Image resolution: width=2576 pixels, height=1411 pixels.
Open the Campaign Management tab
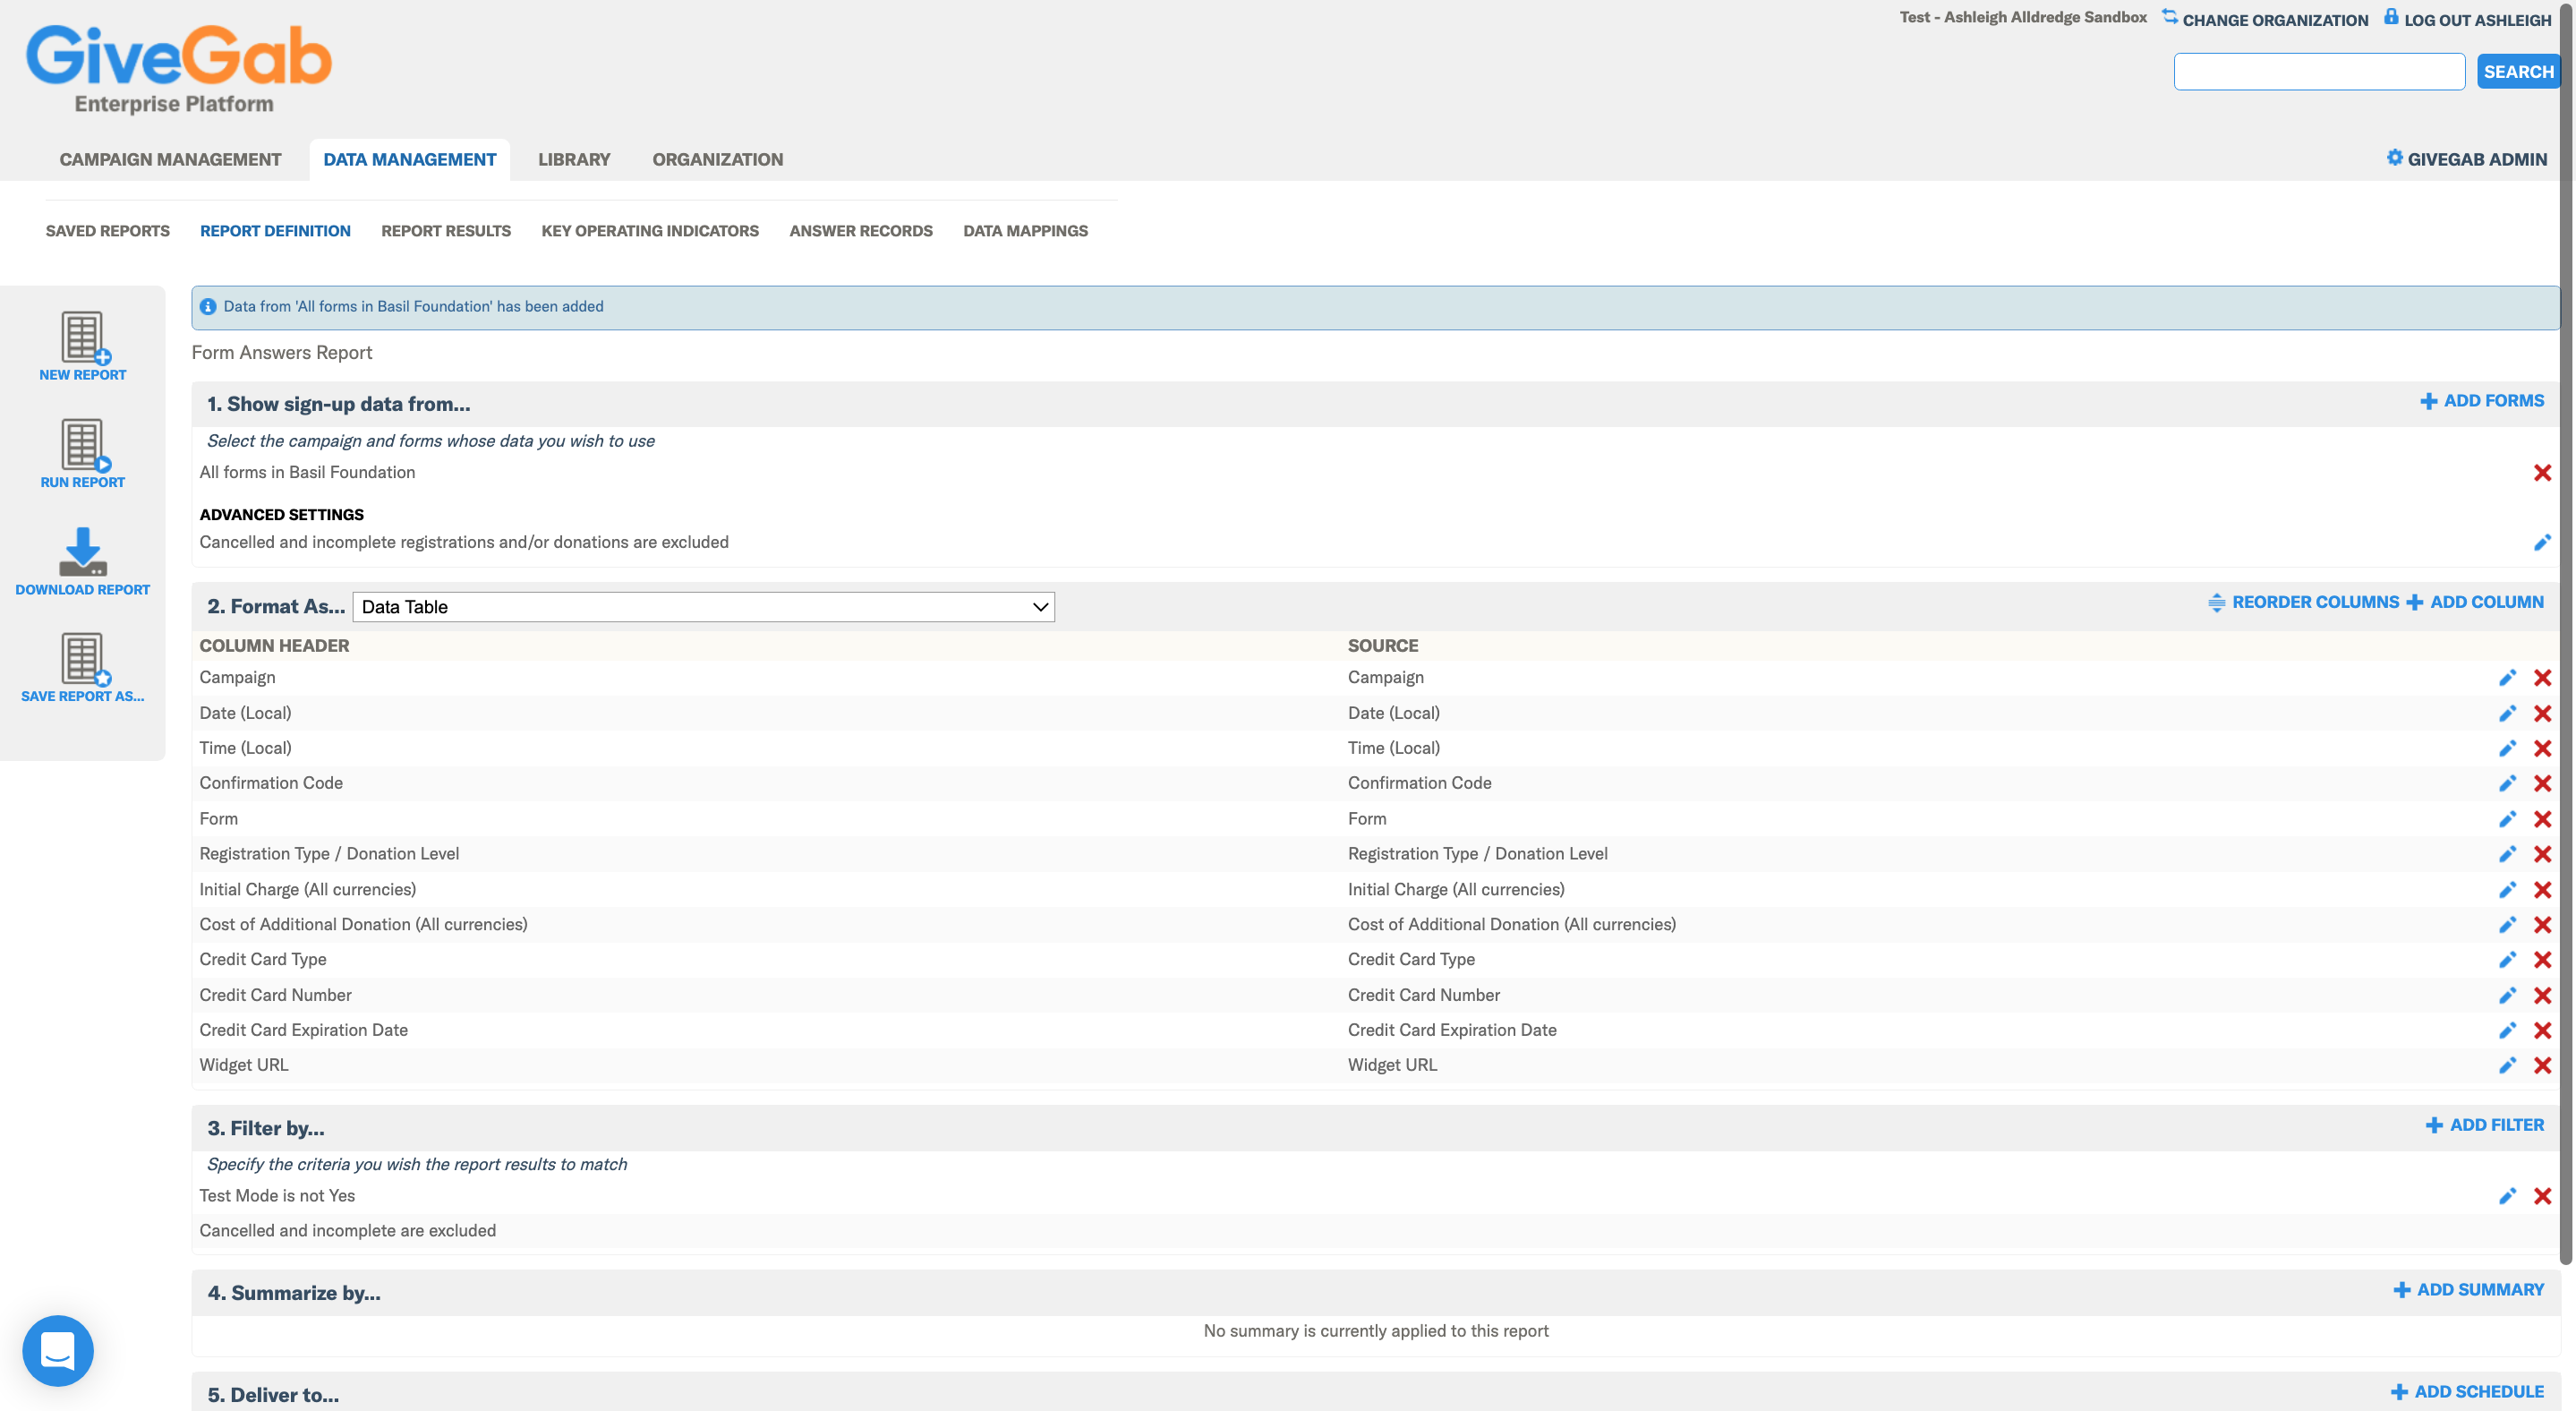click(x=170, y=159)
